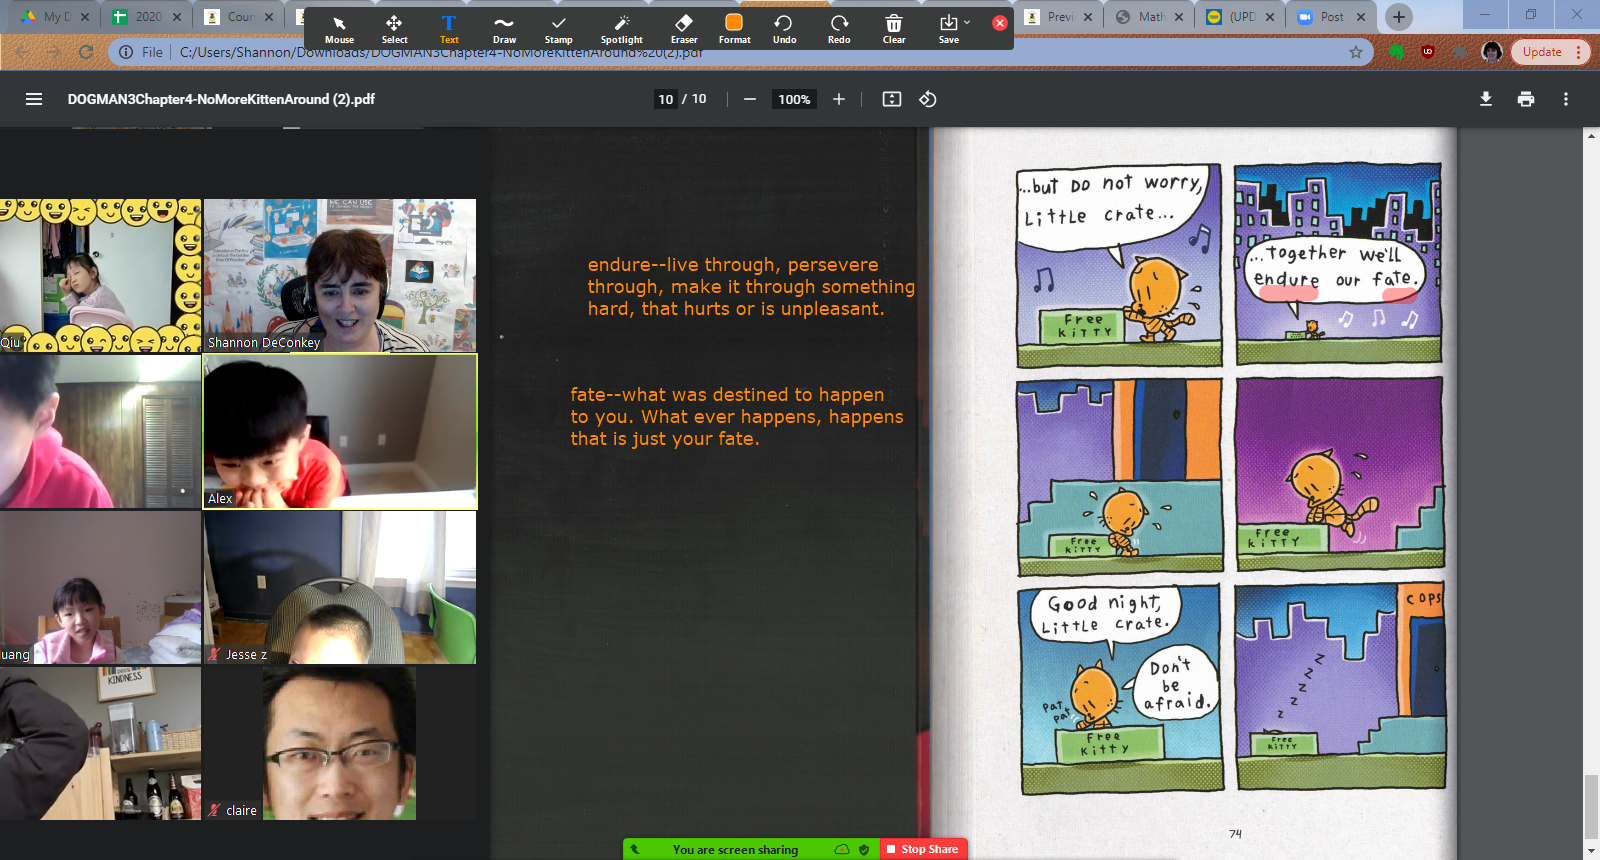This screenshot has width=1600, height=860.
Task: Open the Chrome profile avatar
Action: coord(1492,52)
